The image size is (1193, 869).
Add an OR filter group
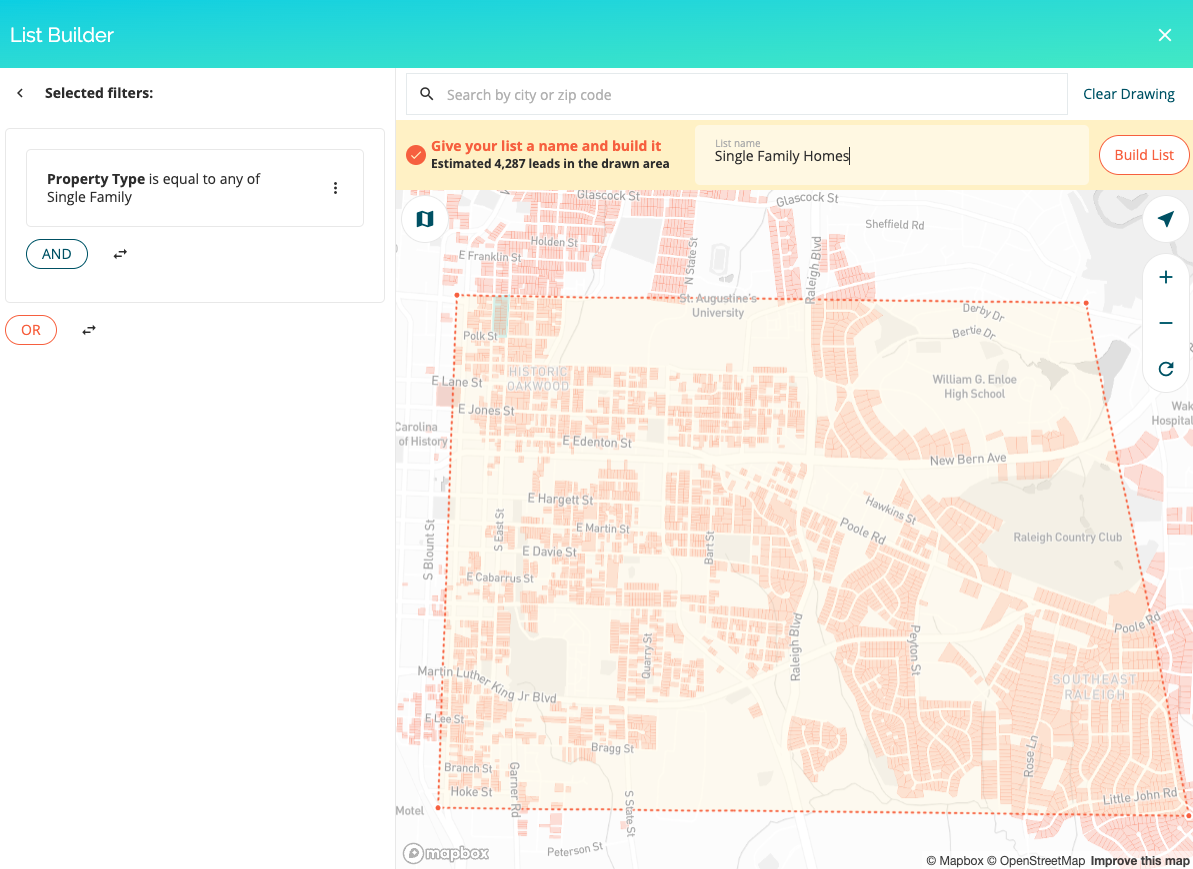(x=31, y=330)
